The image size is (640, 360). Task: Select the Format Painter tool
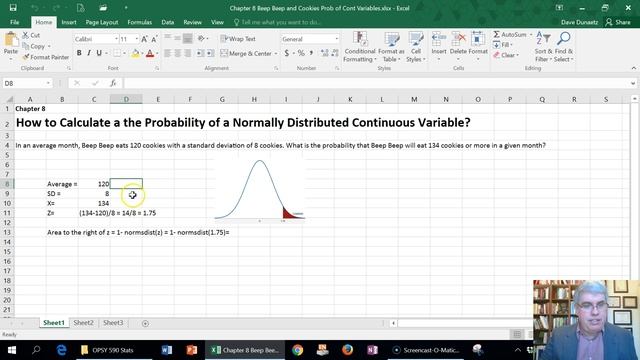click(46, 57)
